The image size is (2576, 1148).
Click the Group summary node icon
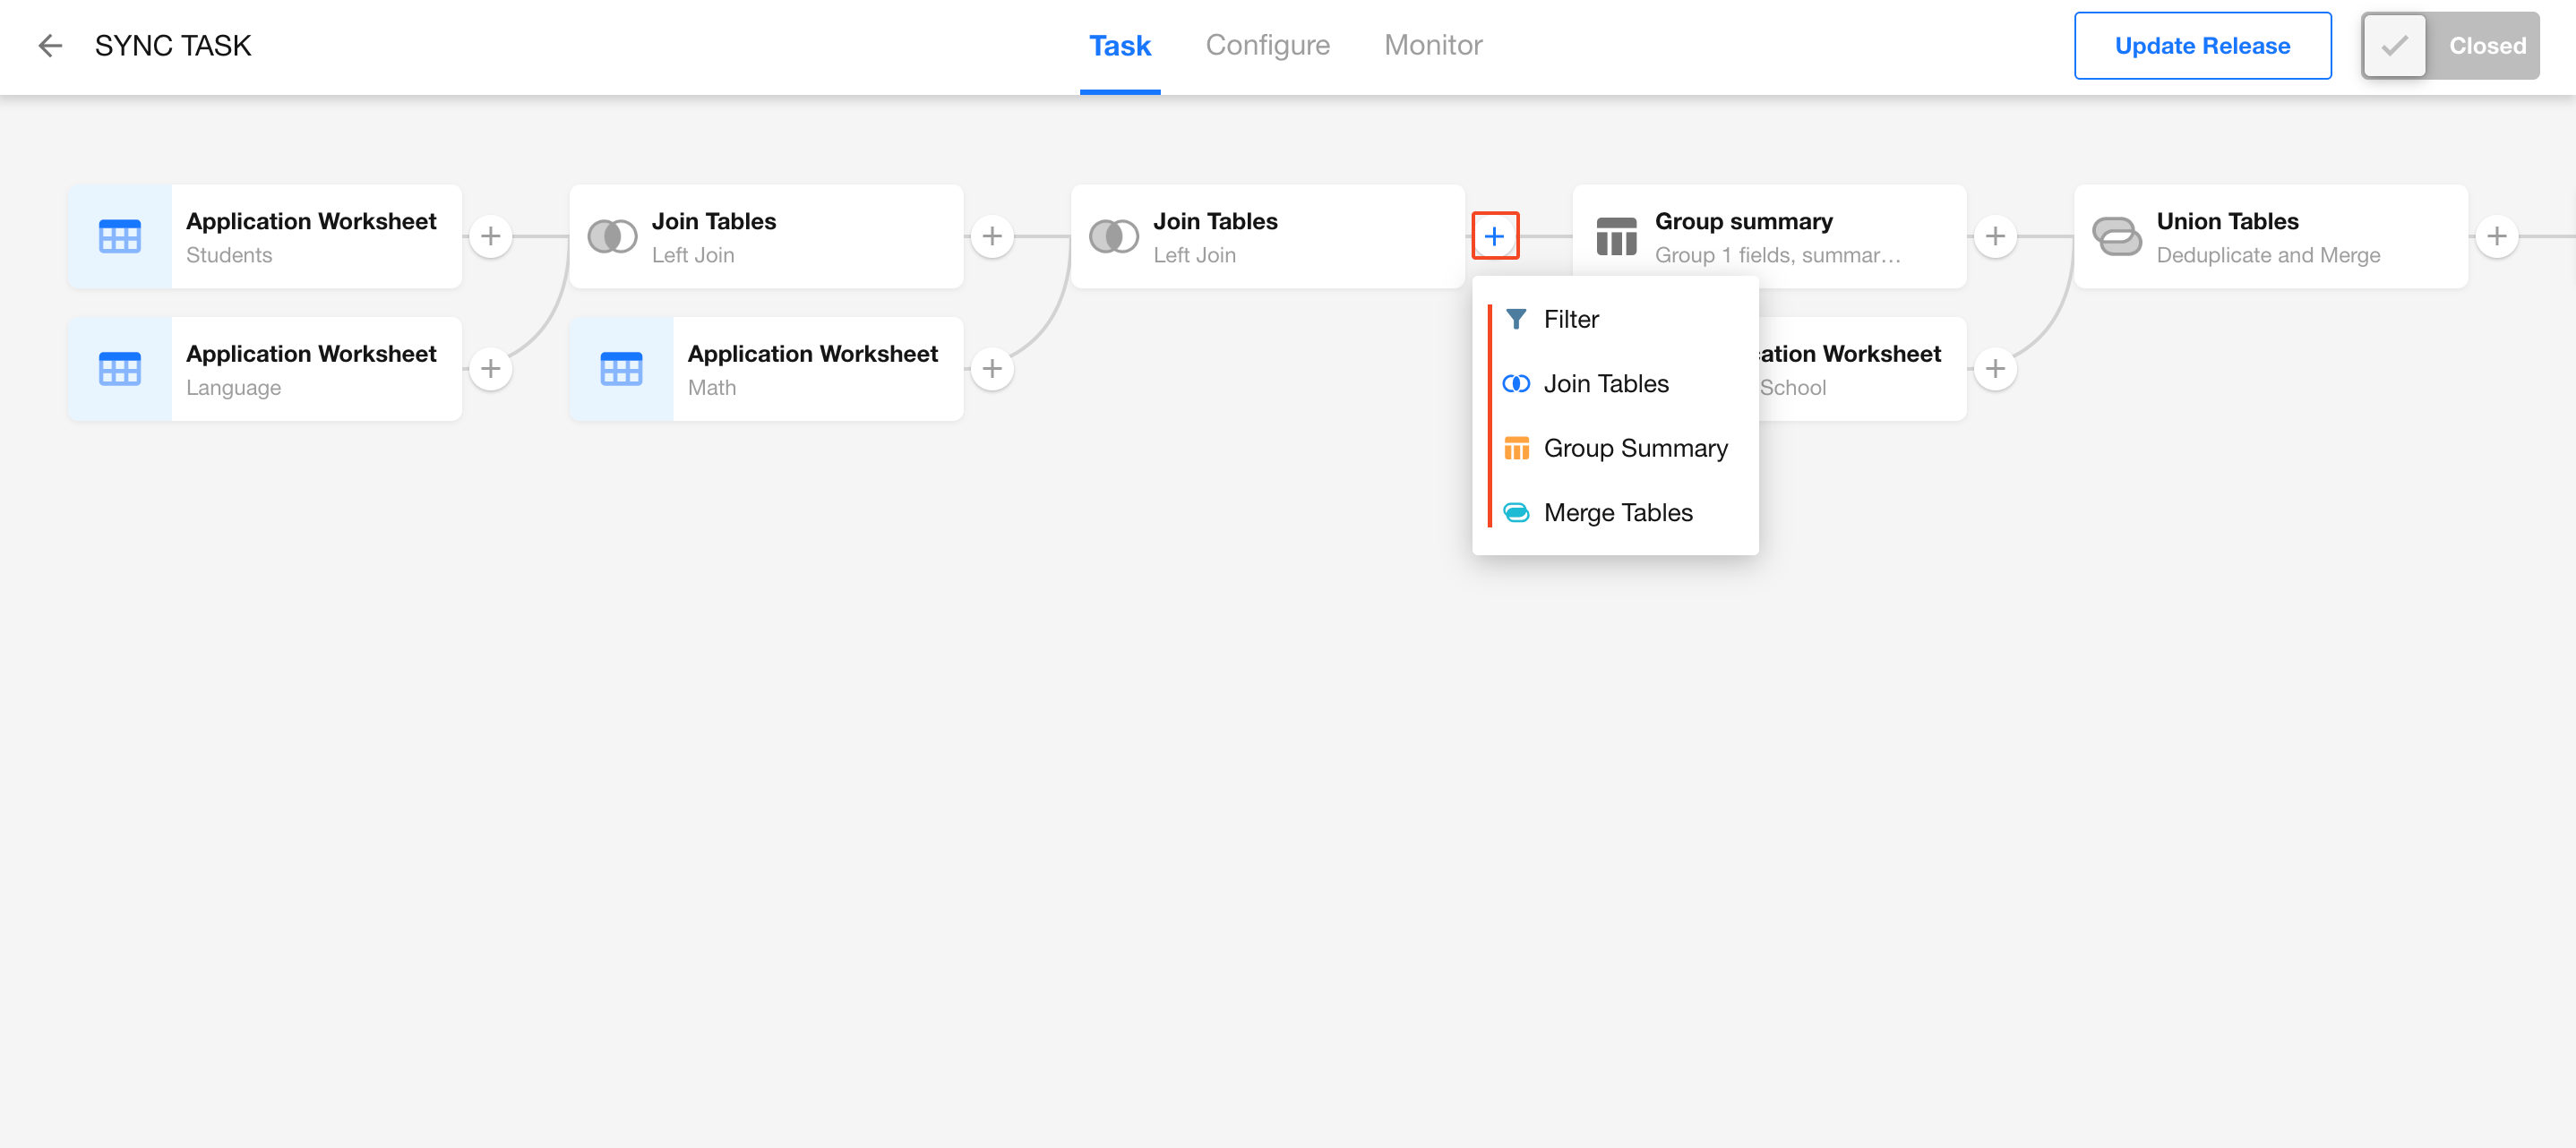pyautogui.click(x=1616, y=237)
